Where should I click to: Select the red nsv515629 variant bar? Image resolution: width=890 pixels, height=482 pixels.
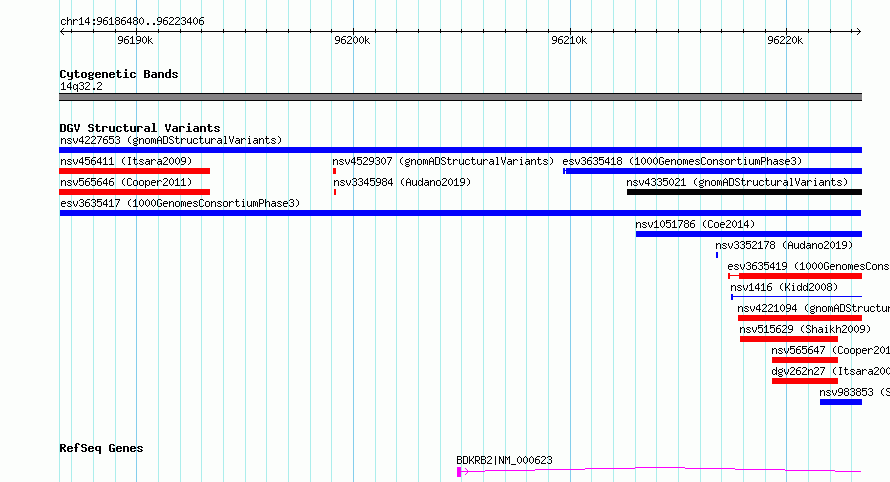click(x=789, y=339)
